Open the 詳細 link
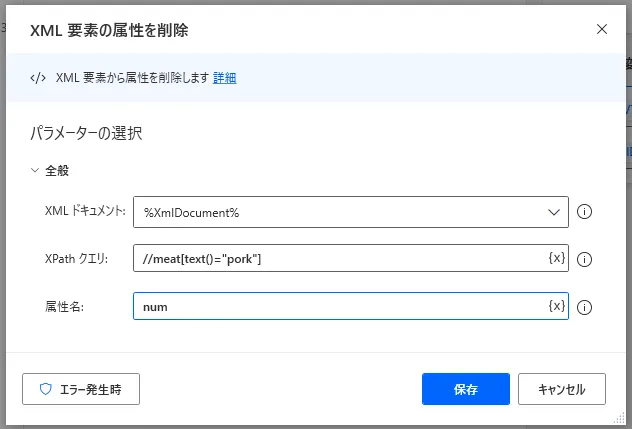The image size is (632, 429). 225,78
